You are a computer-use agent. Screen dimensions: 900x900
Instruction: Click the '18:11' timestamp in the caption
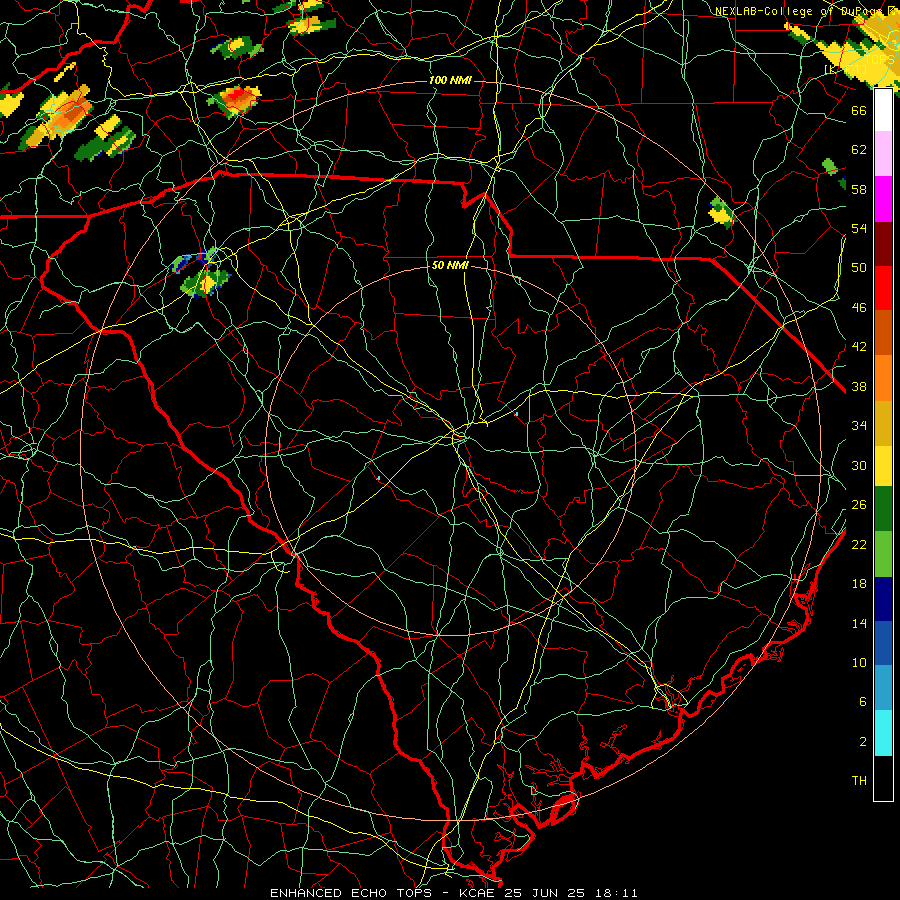click(616, 893)
